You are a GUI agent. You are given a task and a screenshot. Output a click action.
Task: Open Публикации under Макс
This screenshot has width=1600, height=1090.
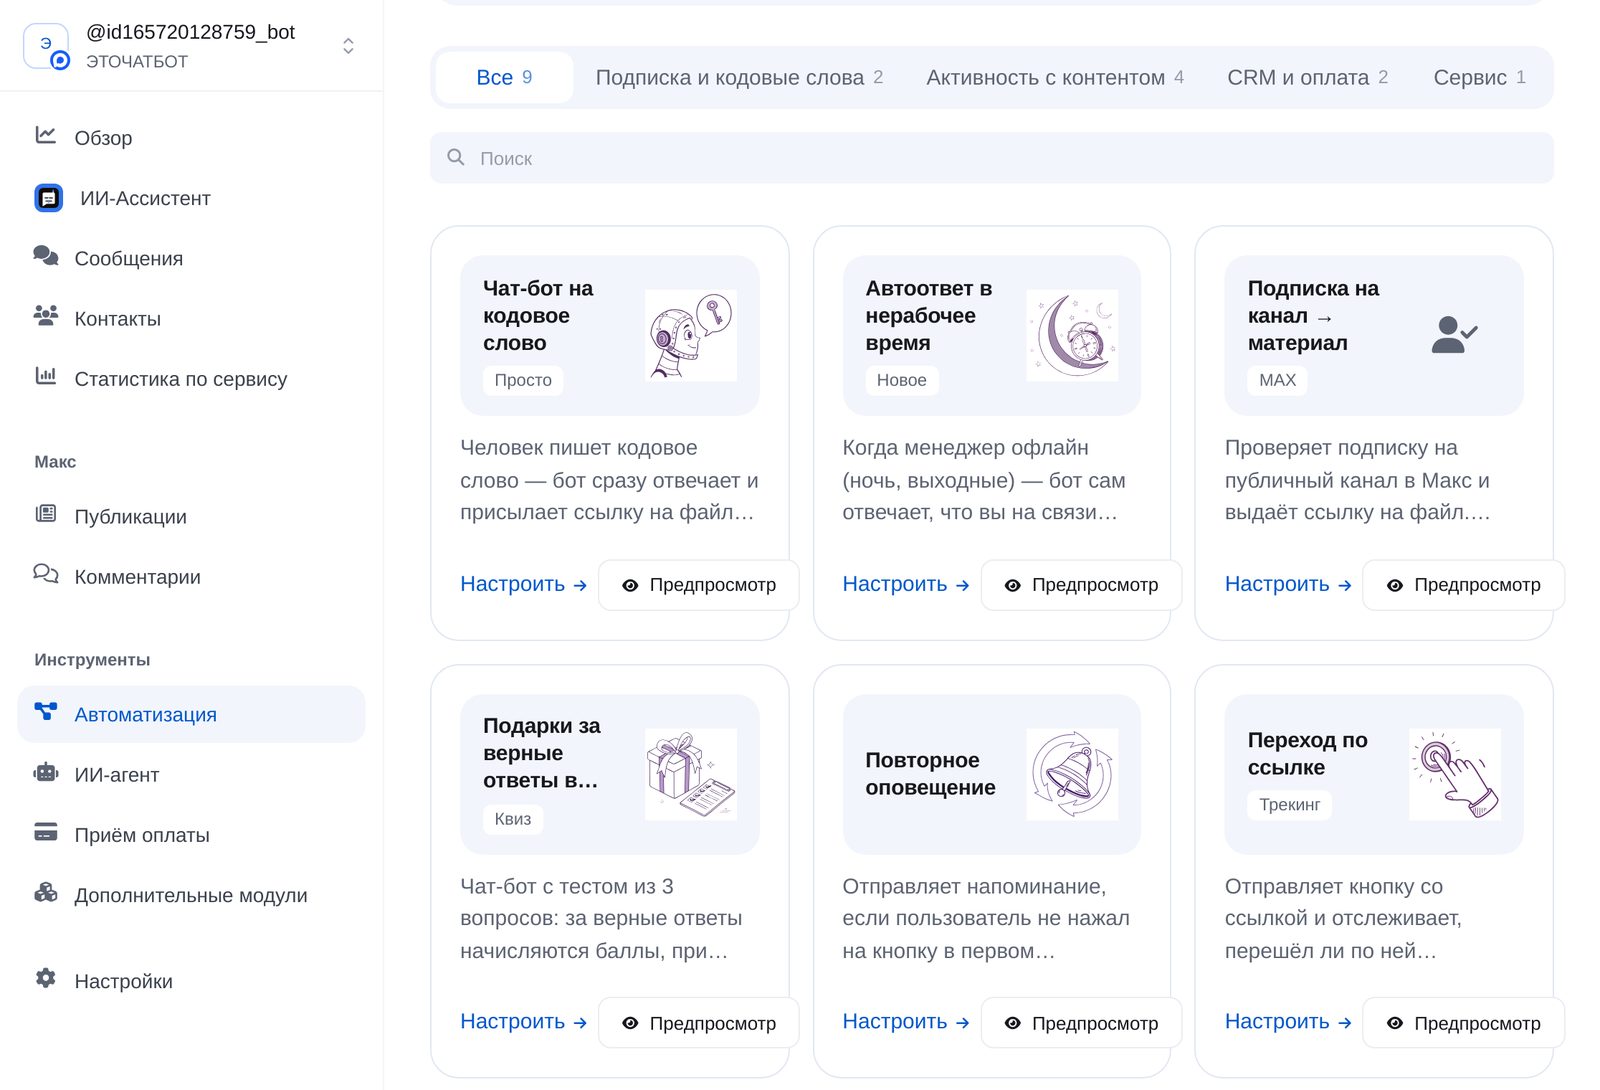point(191,516)
